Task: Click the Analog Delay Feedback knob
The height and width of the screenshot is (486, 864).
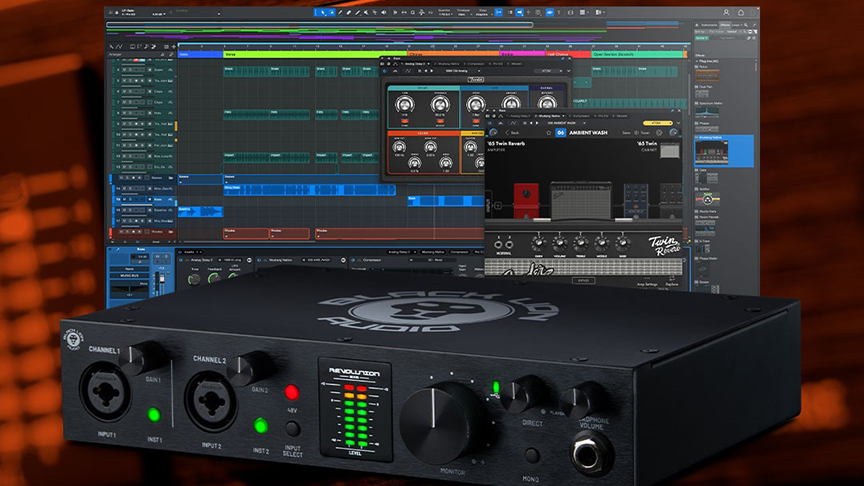Action: click(x=439, y=105)
